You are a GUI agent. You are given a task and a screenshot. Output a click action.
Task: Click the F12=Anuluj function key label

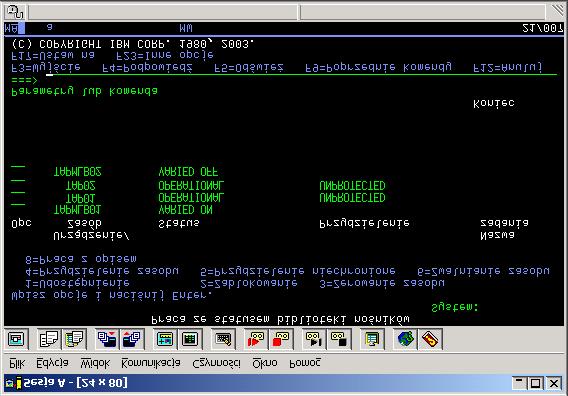click(x=508, y=68)
